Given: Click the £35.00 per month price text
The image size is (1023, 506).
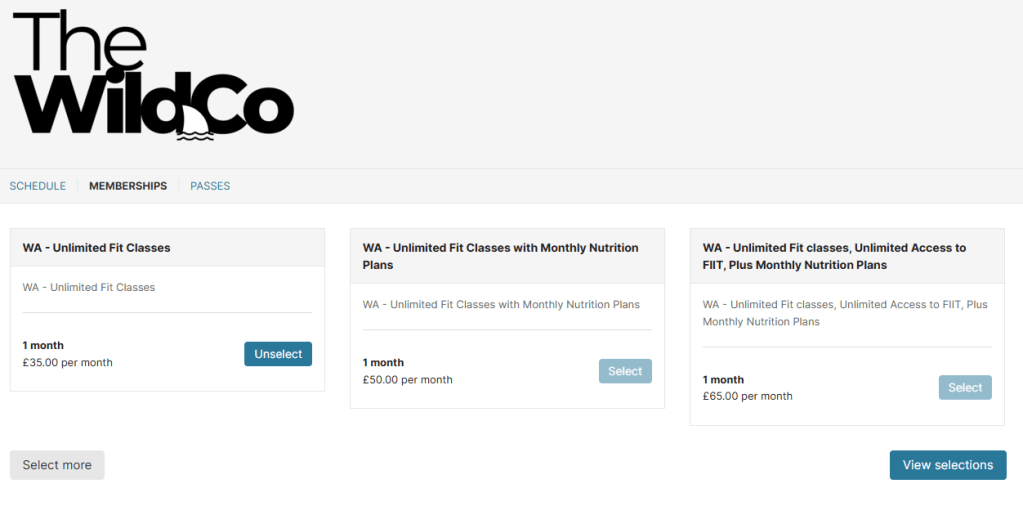Looking at the screenshot, I should [x=68, y=363].
